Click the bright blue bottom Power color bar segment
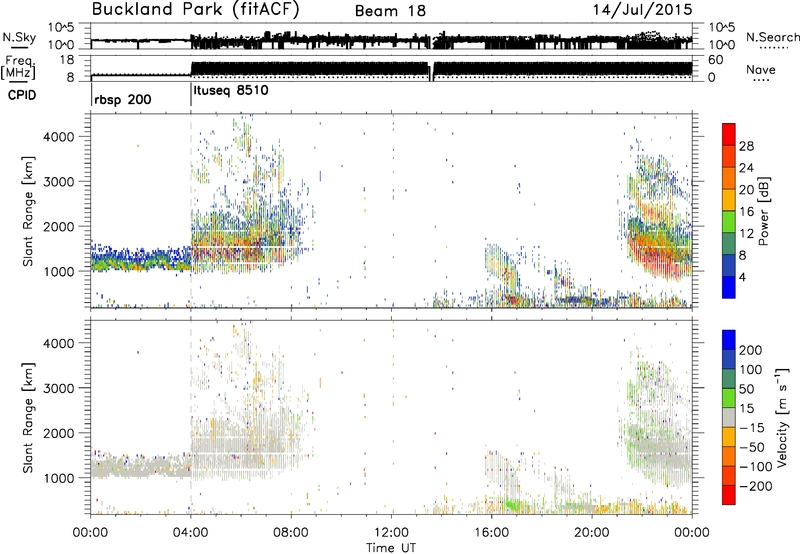Screen dimensions: 800x554 tap(729, 287)
